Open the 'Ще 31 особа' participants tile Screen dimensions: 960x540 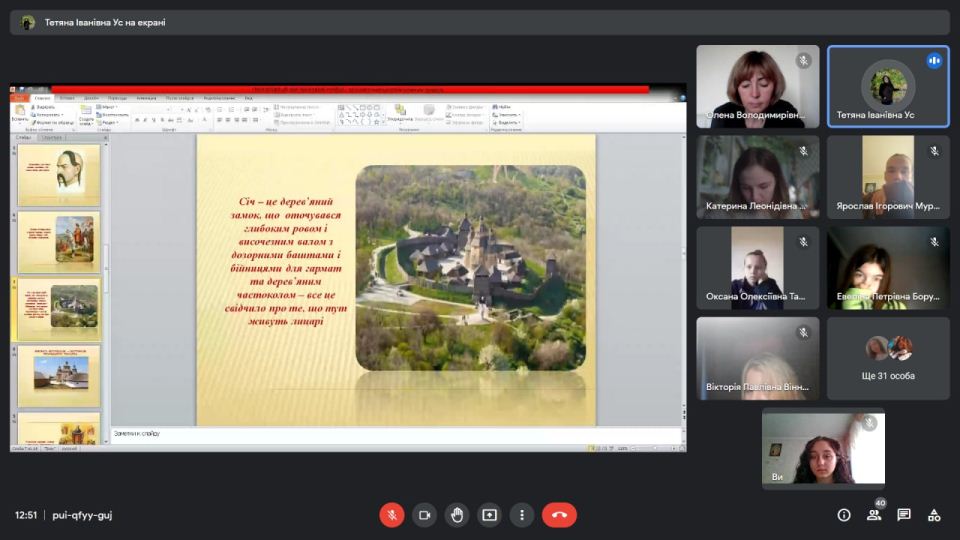click(888, 358)
